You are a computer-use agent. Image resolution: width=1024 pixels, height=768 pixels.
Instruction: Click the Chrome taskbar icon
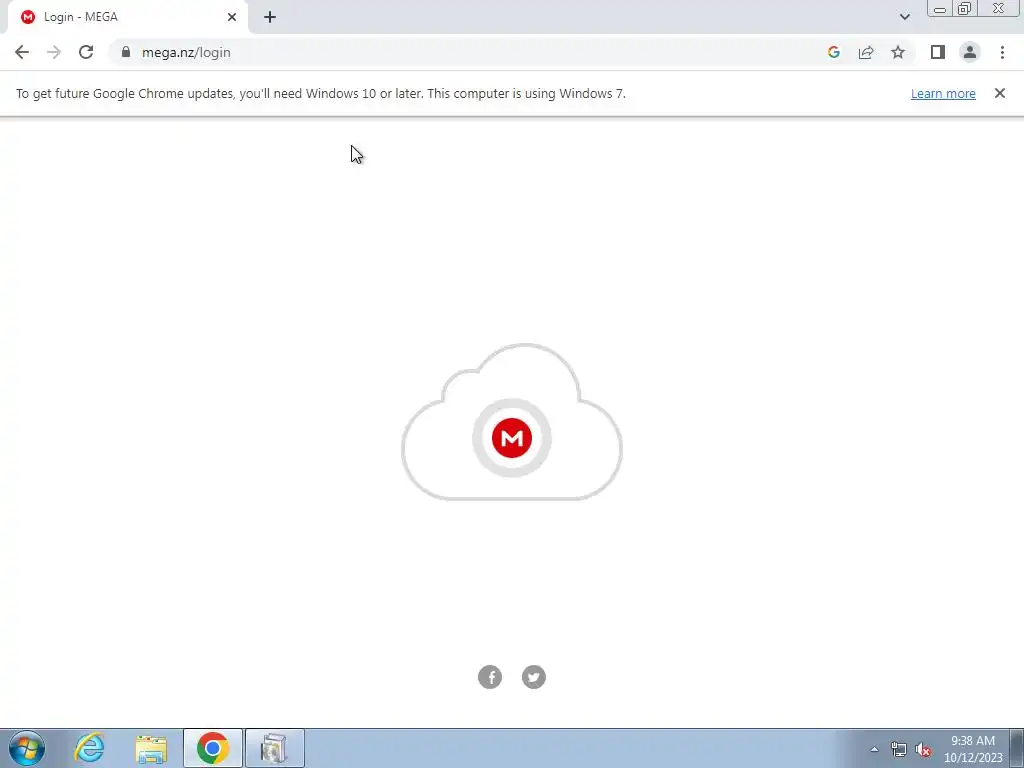point(212,748)
